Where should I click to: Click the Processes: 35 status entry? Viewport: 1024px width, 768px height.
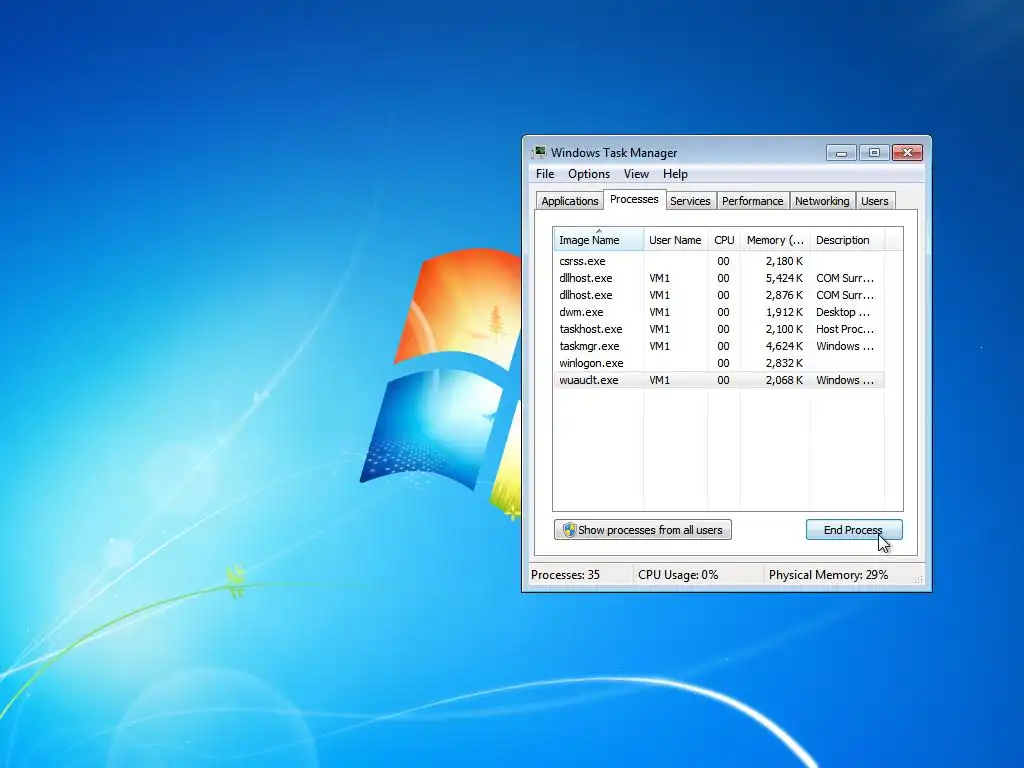[565, 575]
